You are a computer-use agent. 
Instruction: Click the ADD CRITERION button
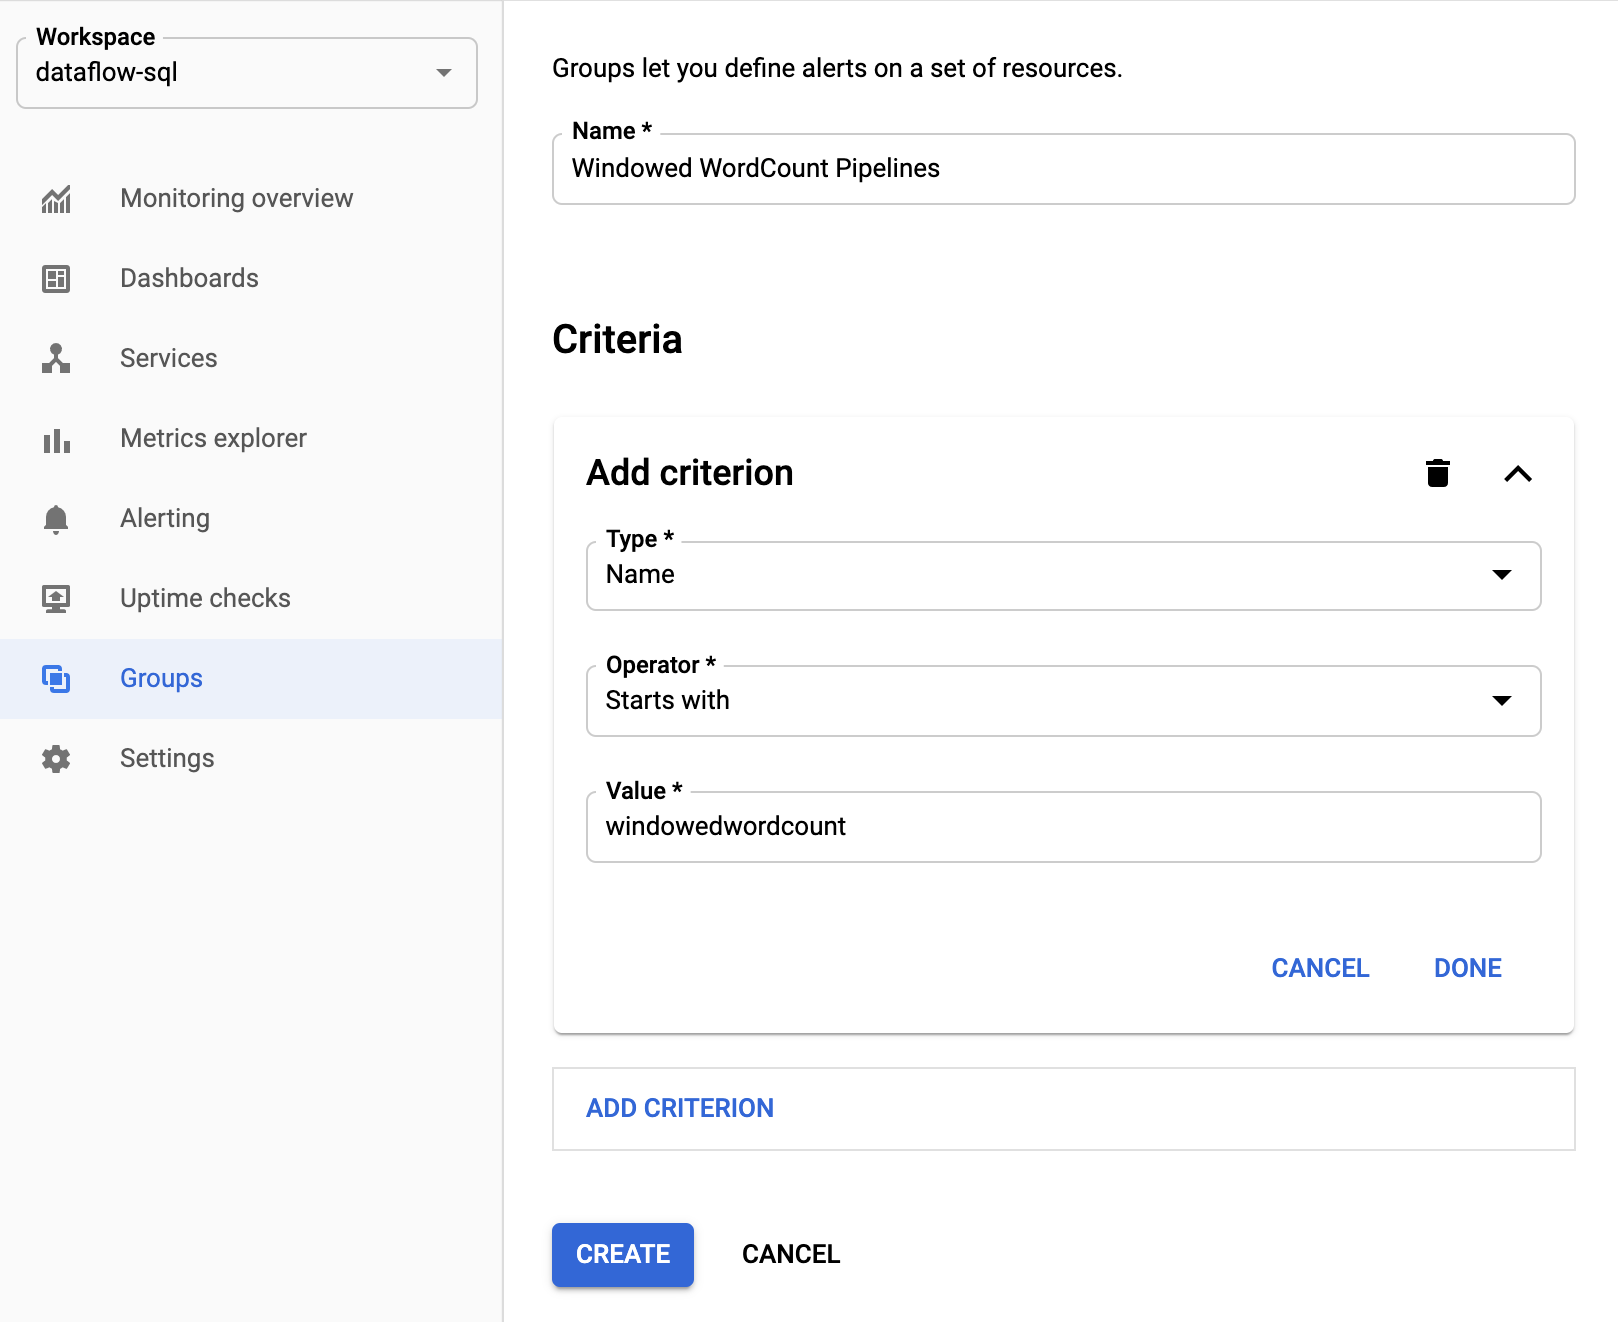coord(680,1108)
